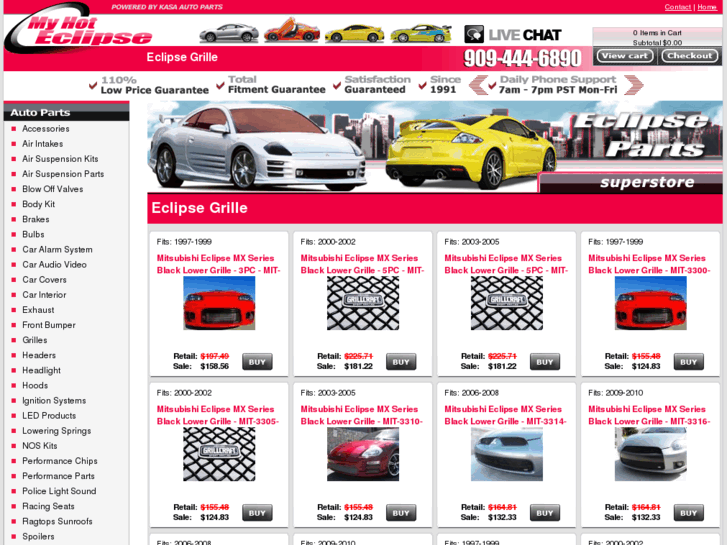
Task: Open MIT-3316 Lower Grille product title
Action: (x=649, y=416)
